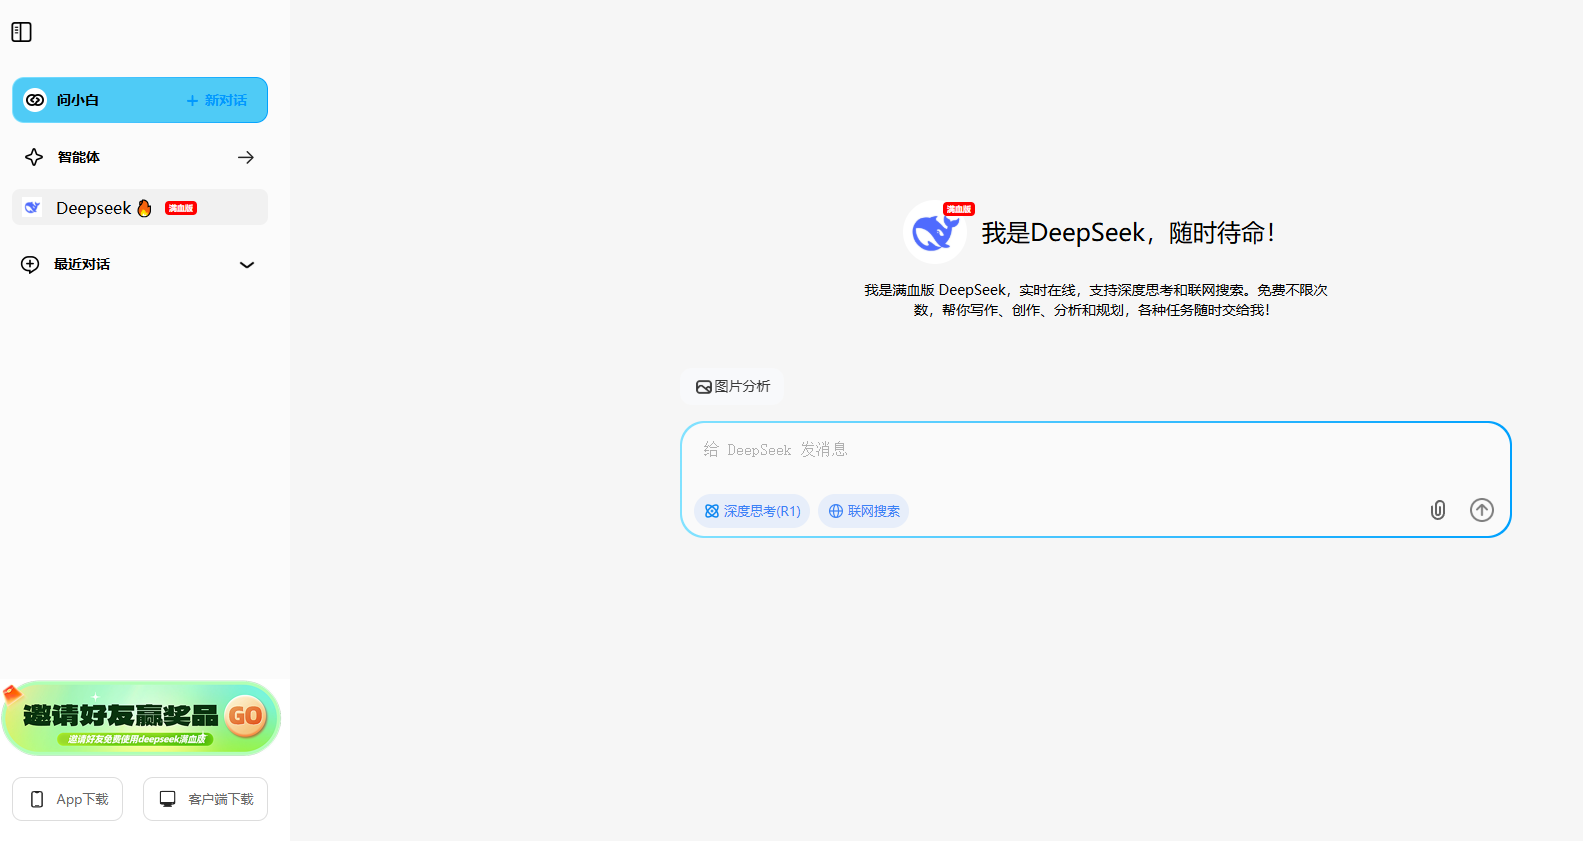The width and height of the screenshot is (1583, 841).
Task: Click the Deepseek whale icon in sidebar
Action: click(32, 207)
